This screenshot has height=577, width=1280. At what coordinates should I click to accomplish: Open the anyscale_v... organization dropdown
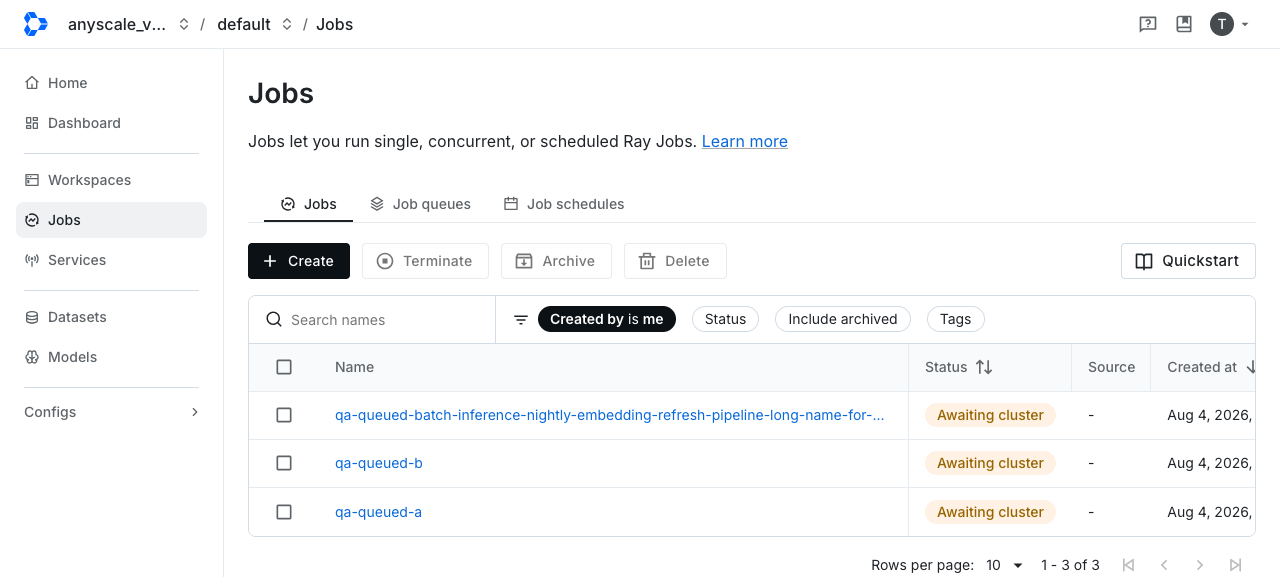pyautogui.click(x=128, y=24)
